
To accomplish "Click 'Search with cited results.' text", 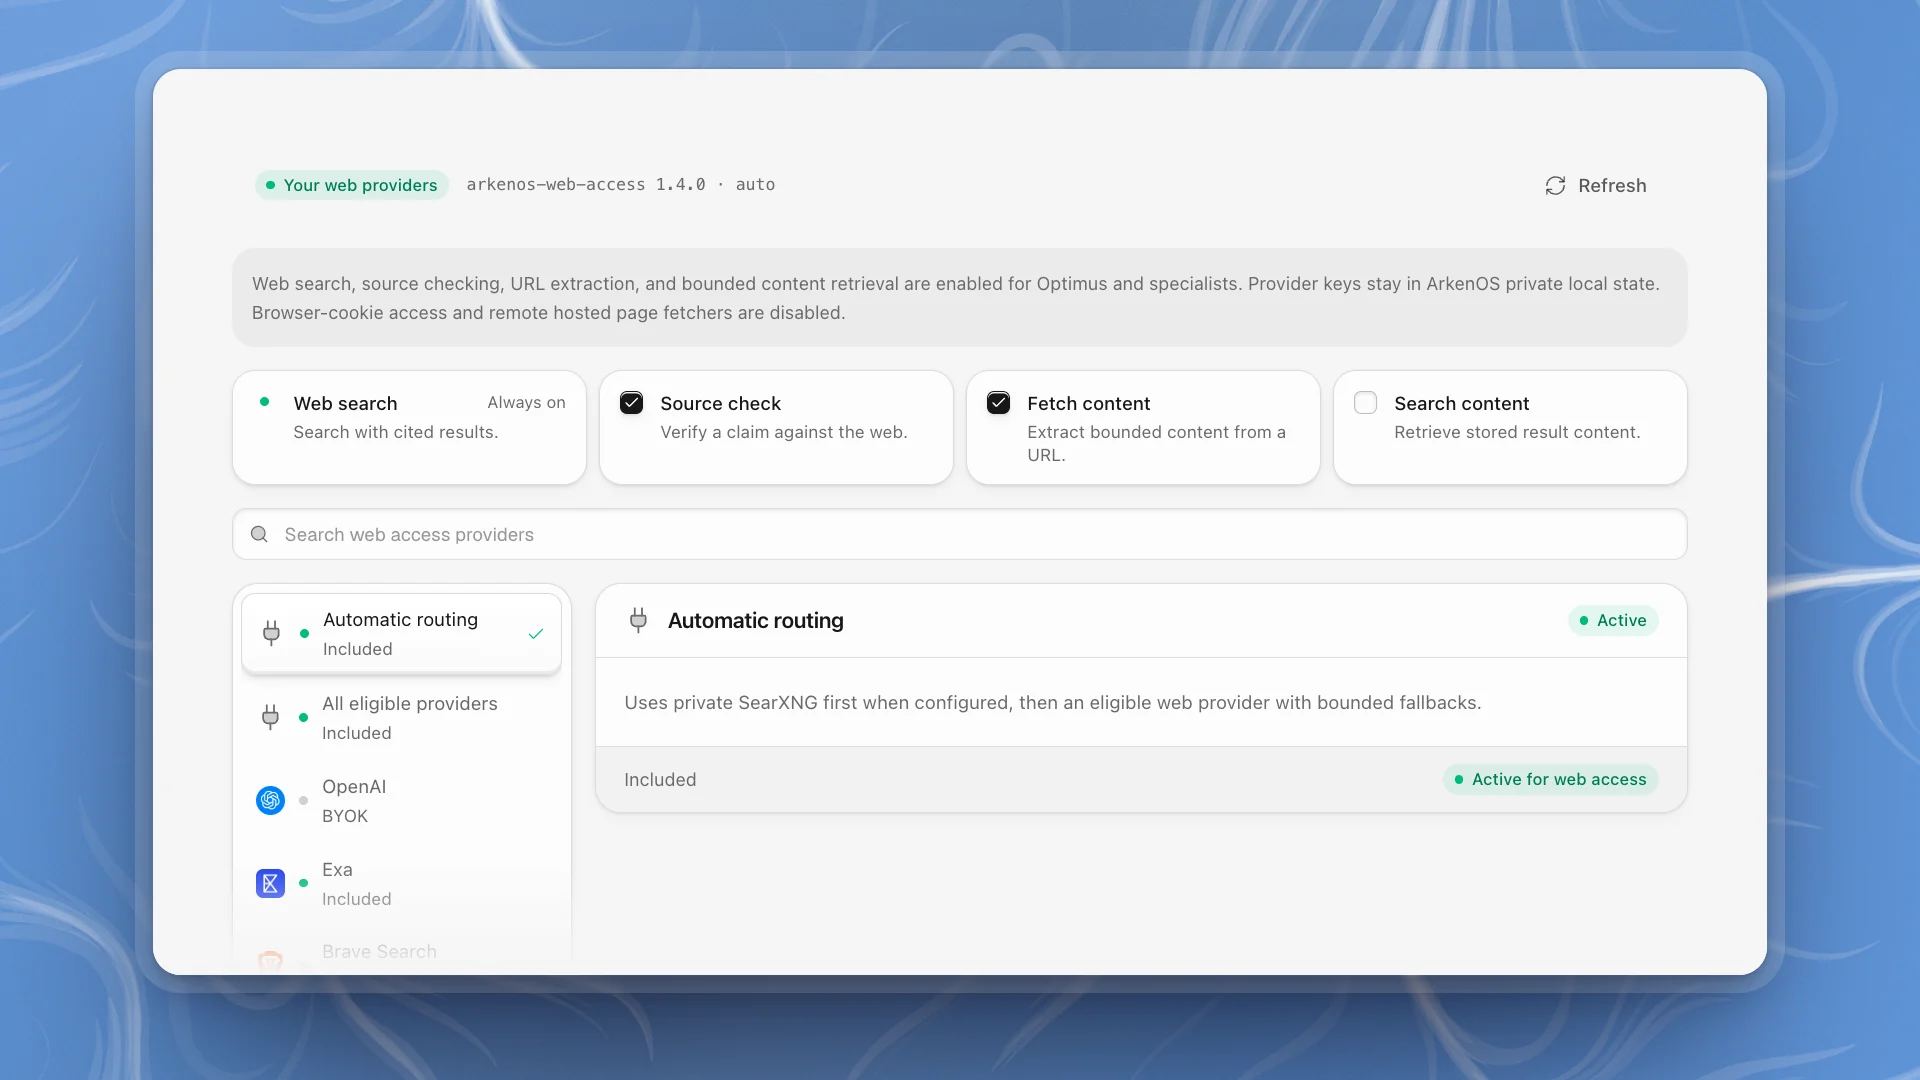I will point(395,432).
